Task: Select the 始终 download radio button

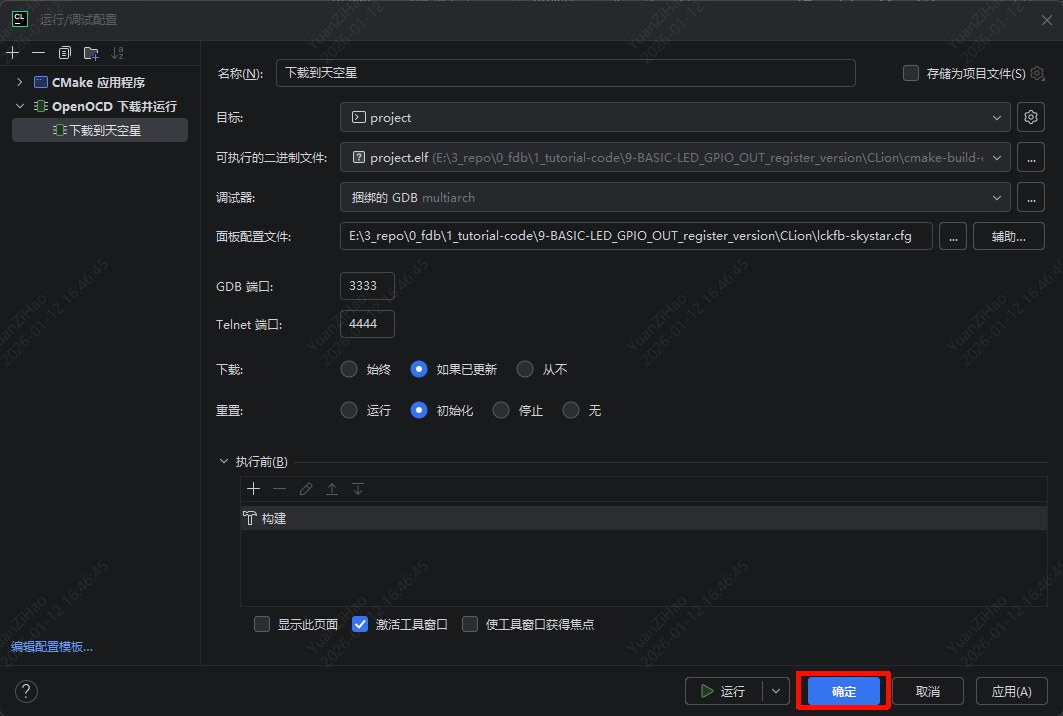Action: click(x=349, y=369)
